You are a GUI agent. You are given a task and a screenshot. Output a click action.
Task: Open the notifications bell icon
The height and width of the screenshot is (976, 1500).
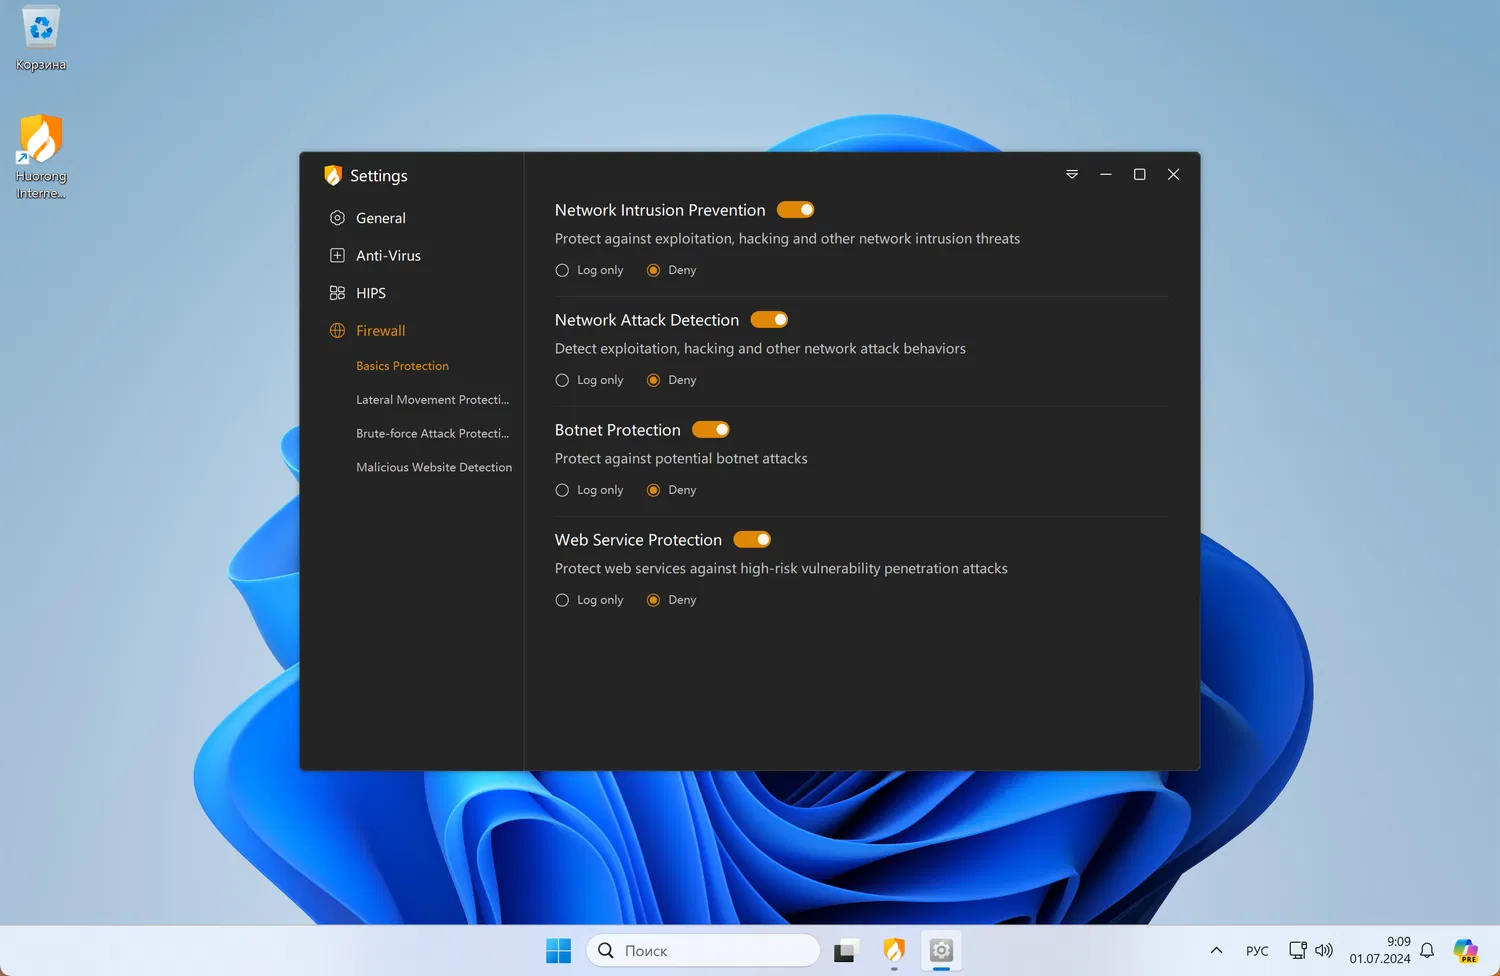coord(1428,951)
